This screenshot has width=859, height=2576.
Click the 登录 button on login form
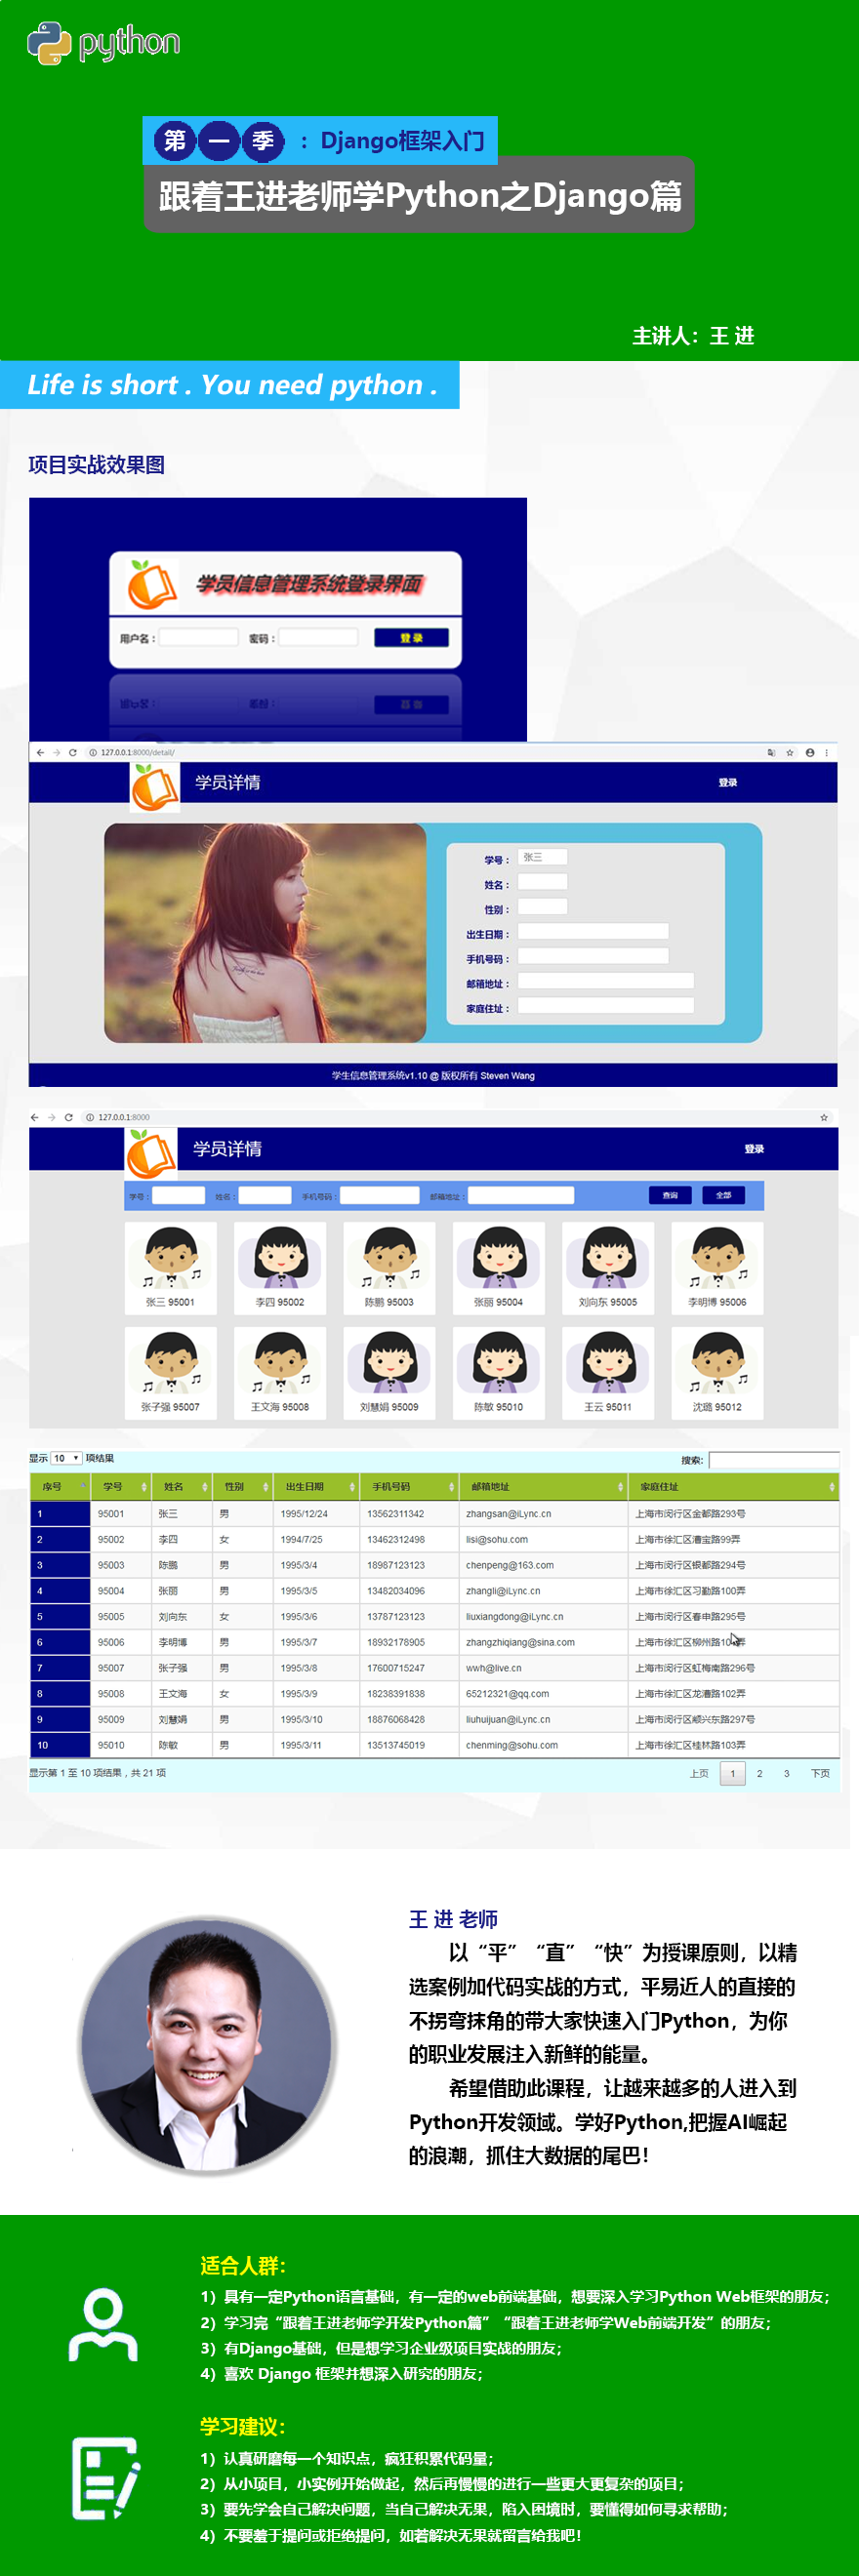(x=411, y=638)
